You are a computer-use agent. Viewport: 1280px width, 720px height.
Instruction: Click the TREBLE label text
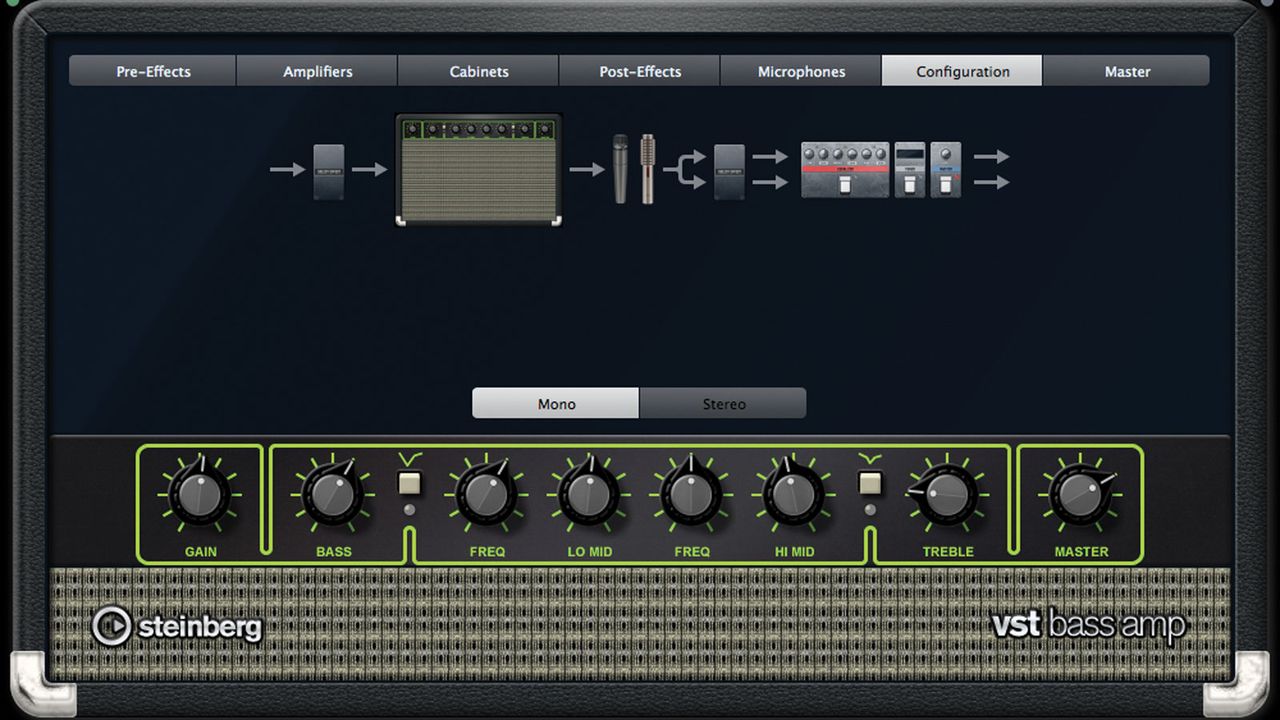(x=948, y=551)
